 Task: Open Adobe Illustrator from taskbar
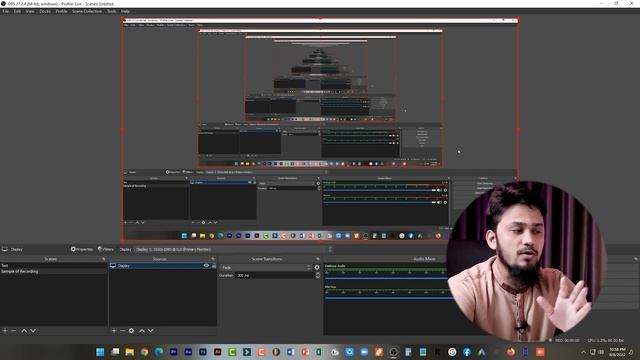(x=218, y=352)
